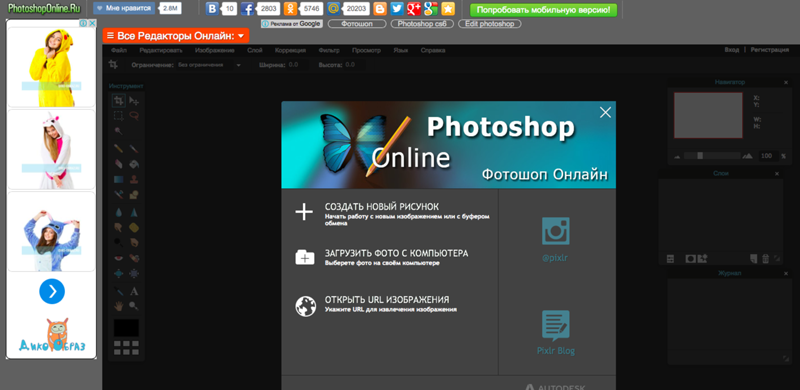Viewport: 800px width, 390px height.
Task: Select the Brush tool
Action: [x=134, y=149]
